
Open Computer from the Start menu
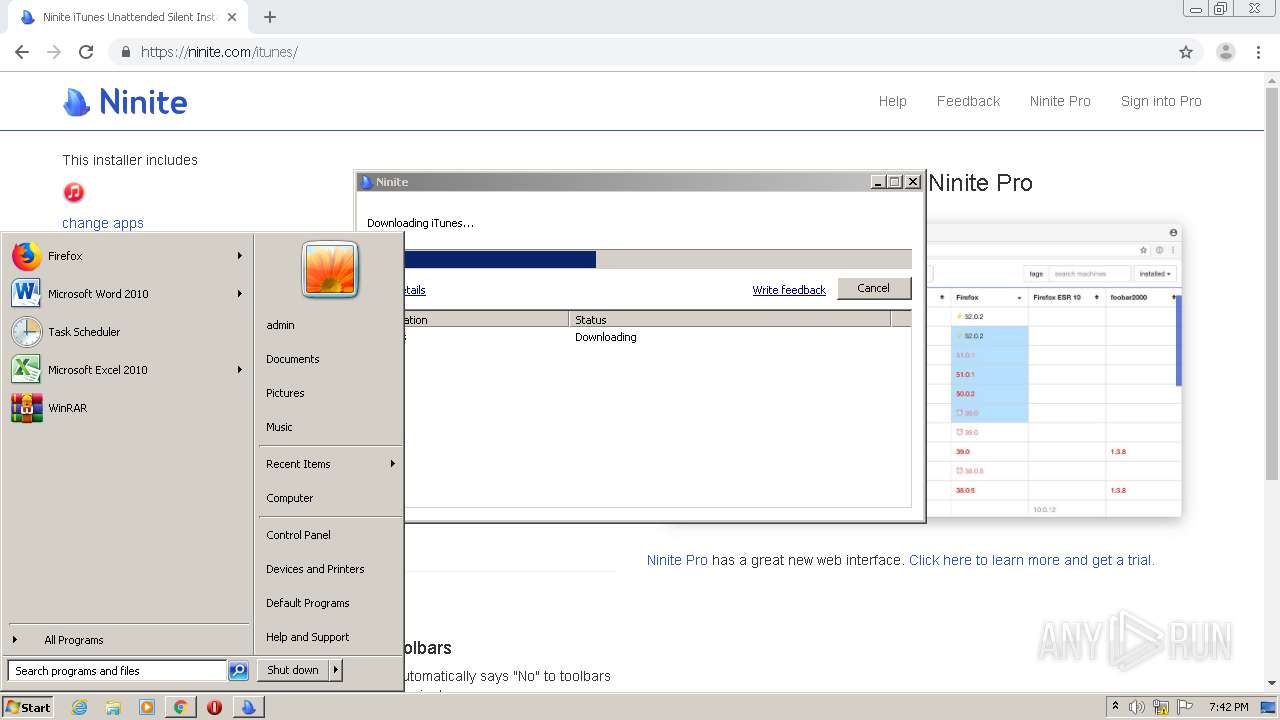pyautogui.click(x=290, y=498)
